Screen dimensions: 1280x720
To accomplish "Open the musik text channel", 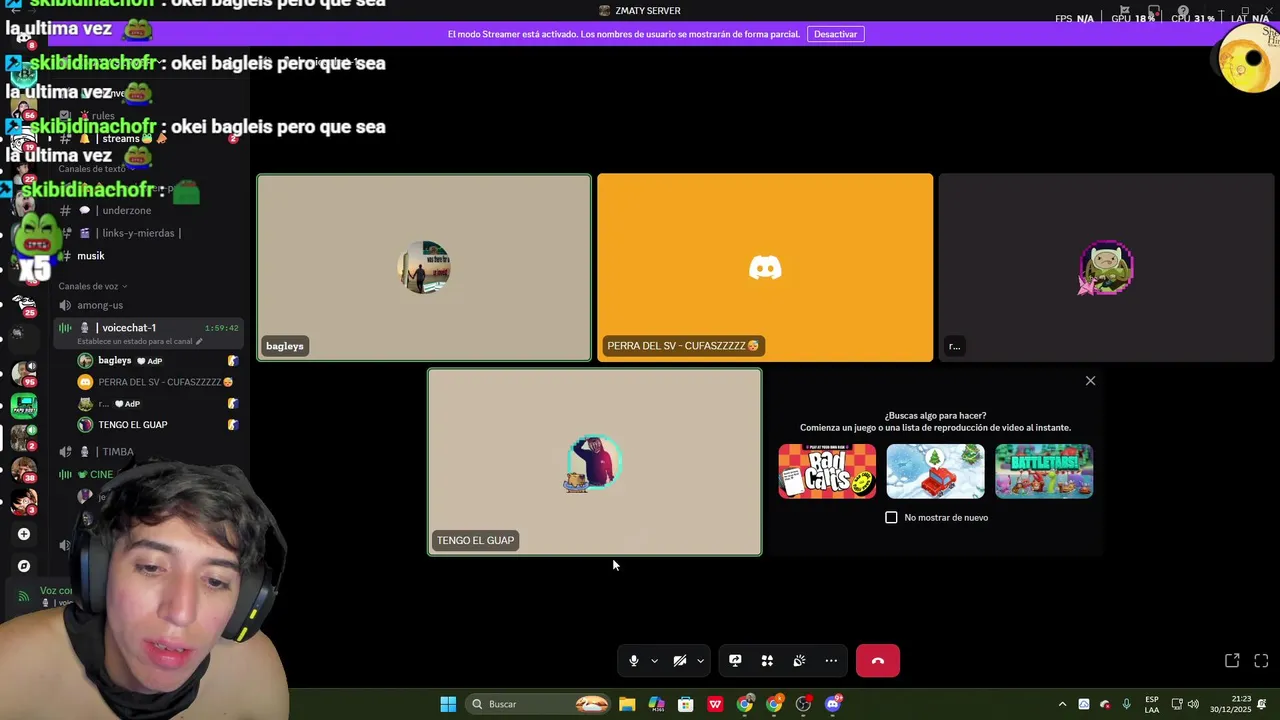I will tap(91, 256).
